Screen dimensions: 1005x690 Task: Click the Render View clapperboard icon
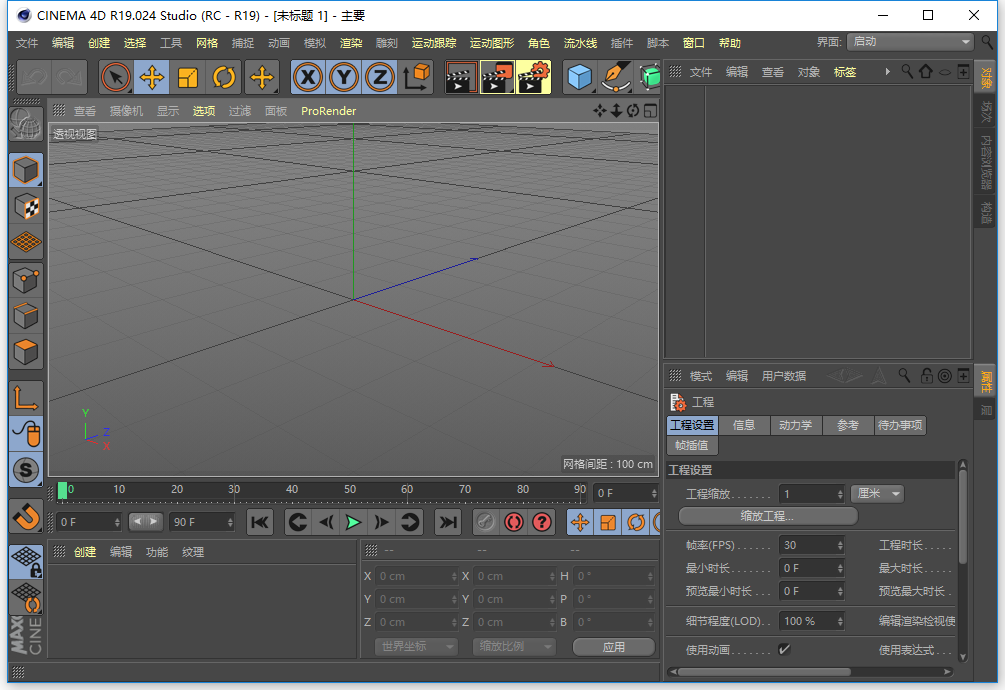461,78
